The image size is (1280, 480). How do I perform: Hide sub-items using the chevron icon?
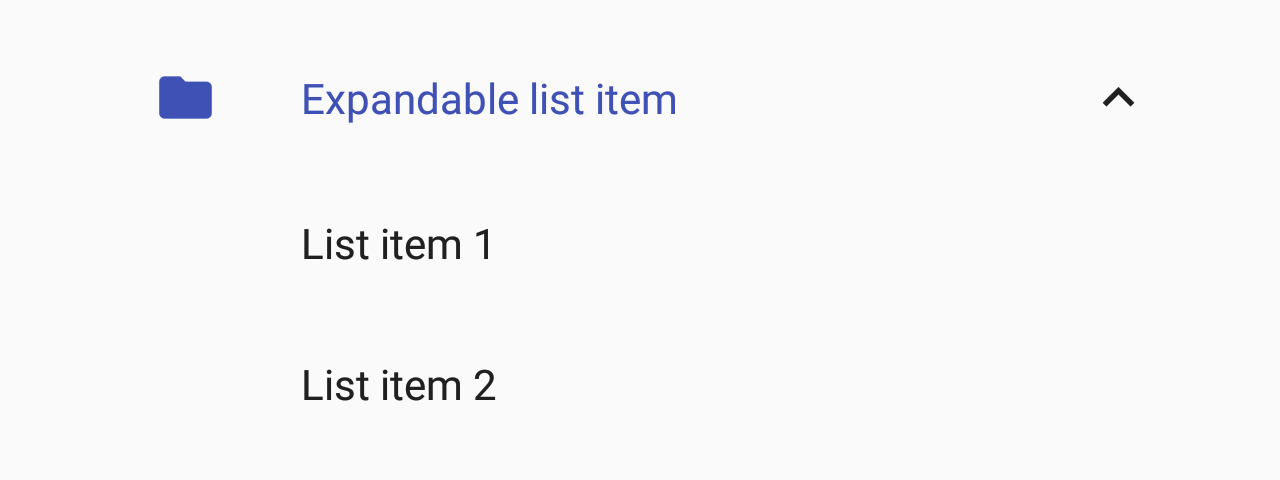coord(1118,98)
